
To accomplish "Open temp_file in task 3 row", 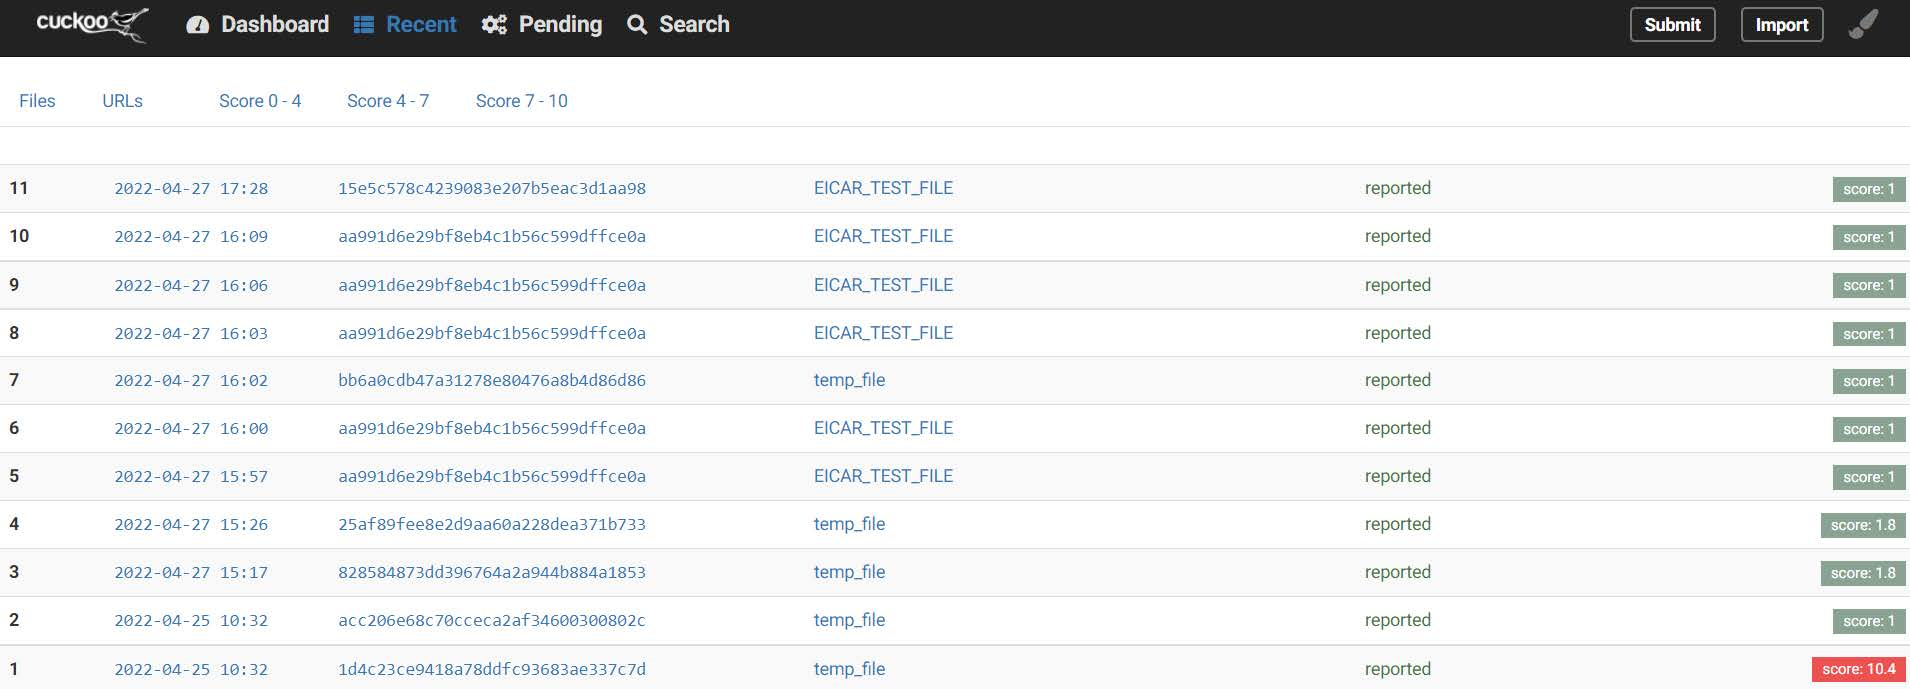I will 849,572.
